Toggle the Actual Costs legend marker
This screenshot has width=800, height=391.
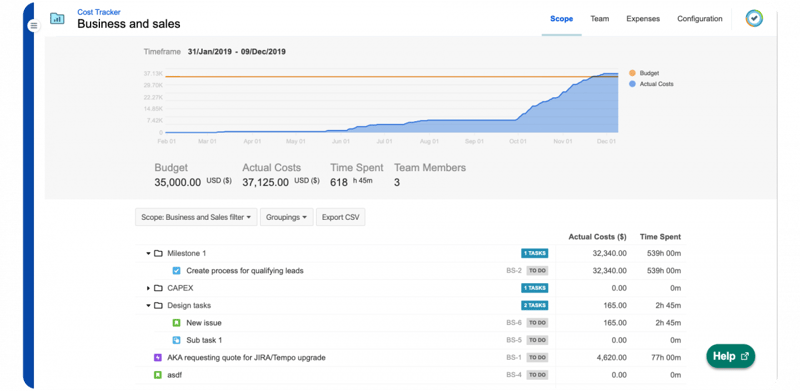pyautogui.click(x=633, y=84)
